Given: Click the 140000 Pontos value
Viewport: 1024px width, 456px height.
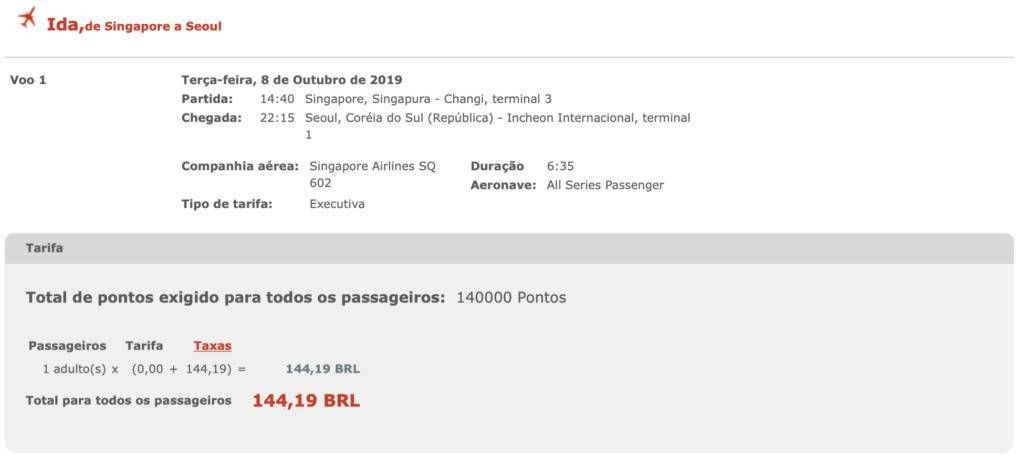Looking at the screenshot, I should (x=511, y=298).
